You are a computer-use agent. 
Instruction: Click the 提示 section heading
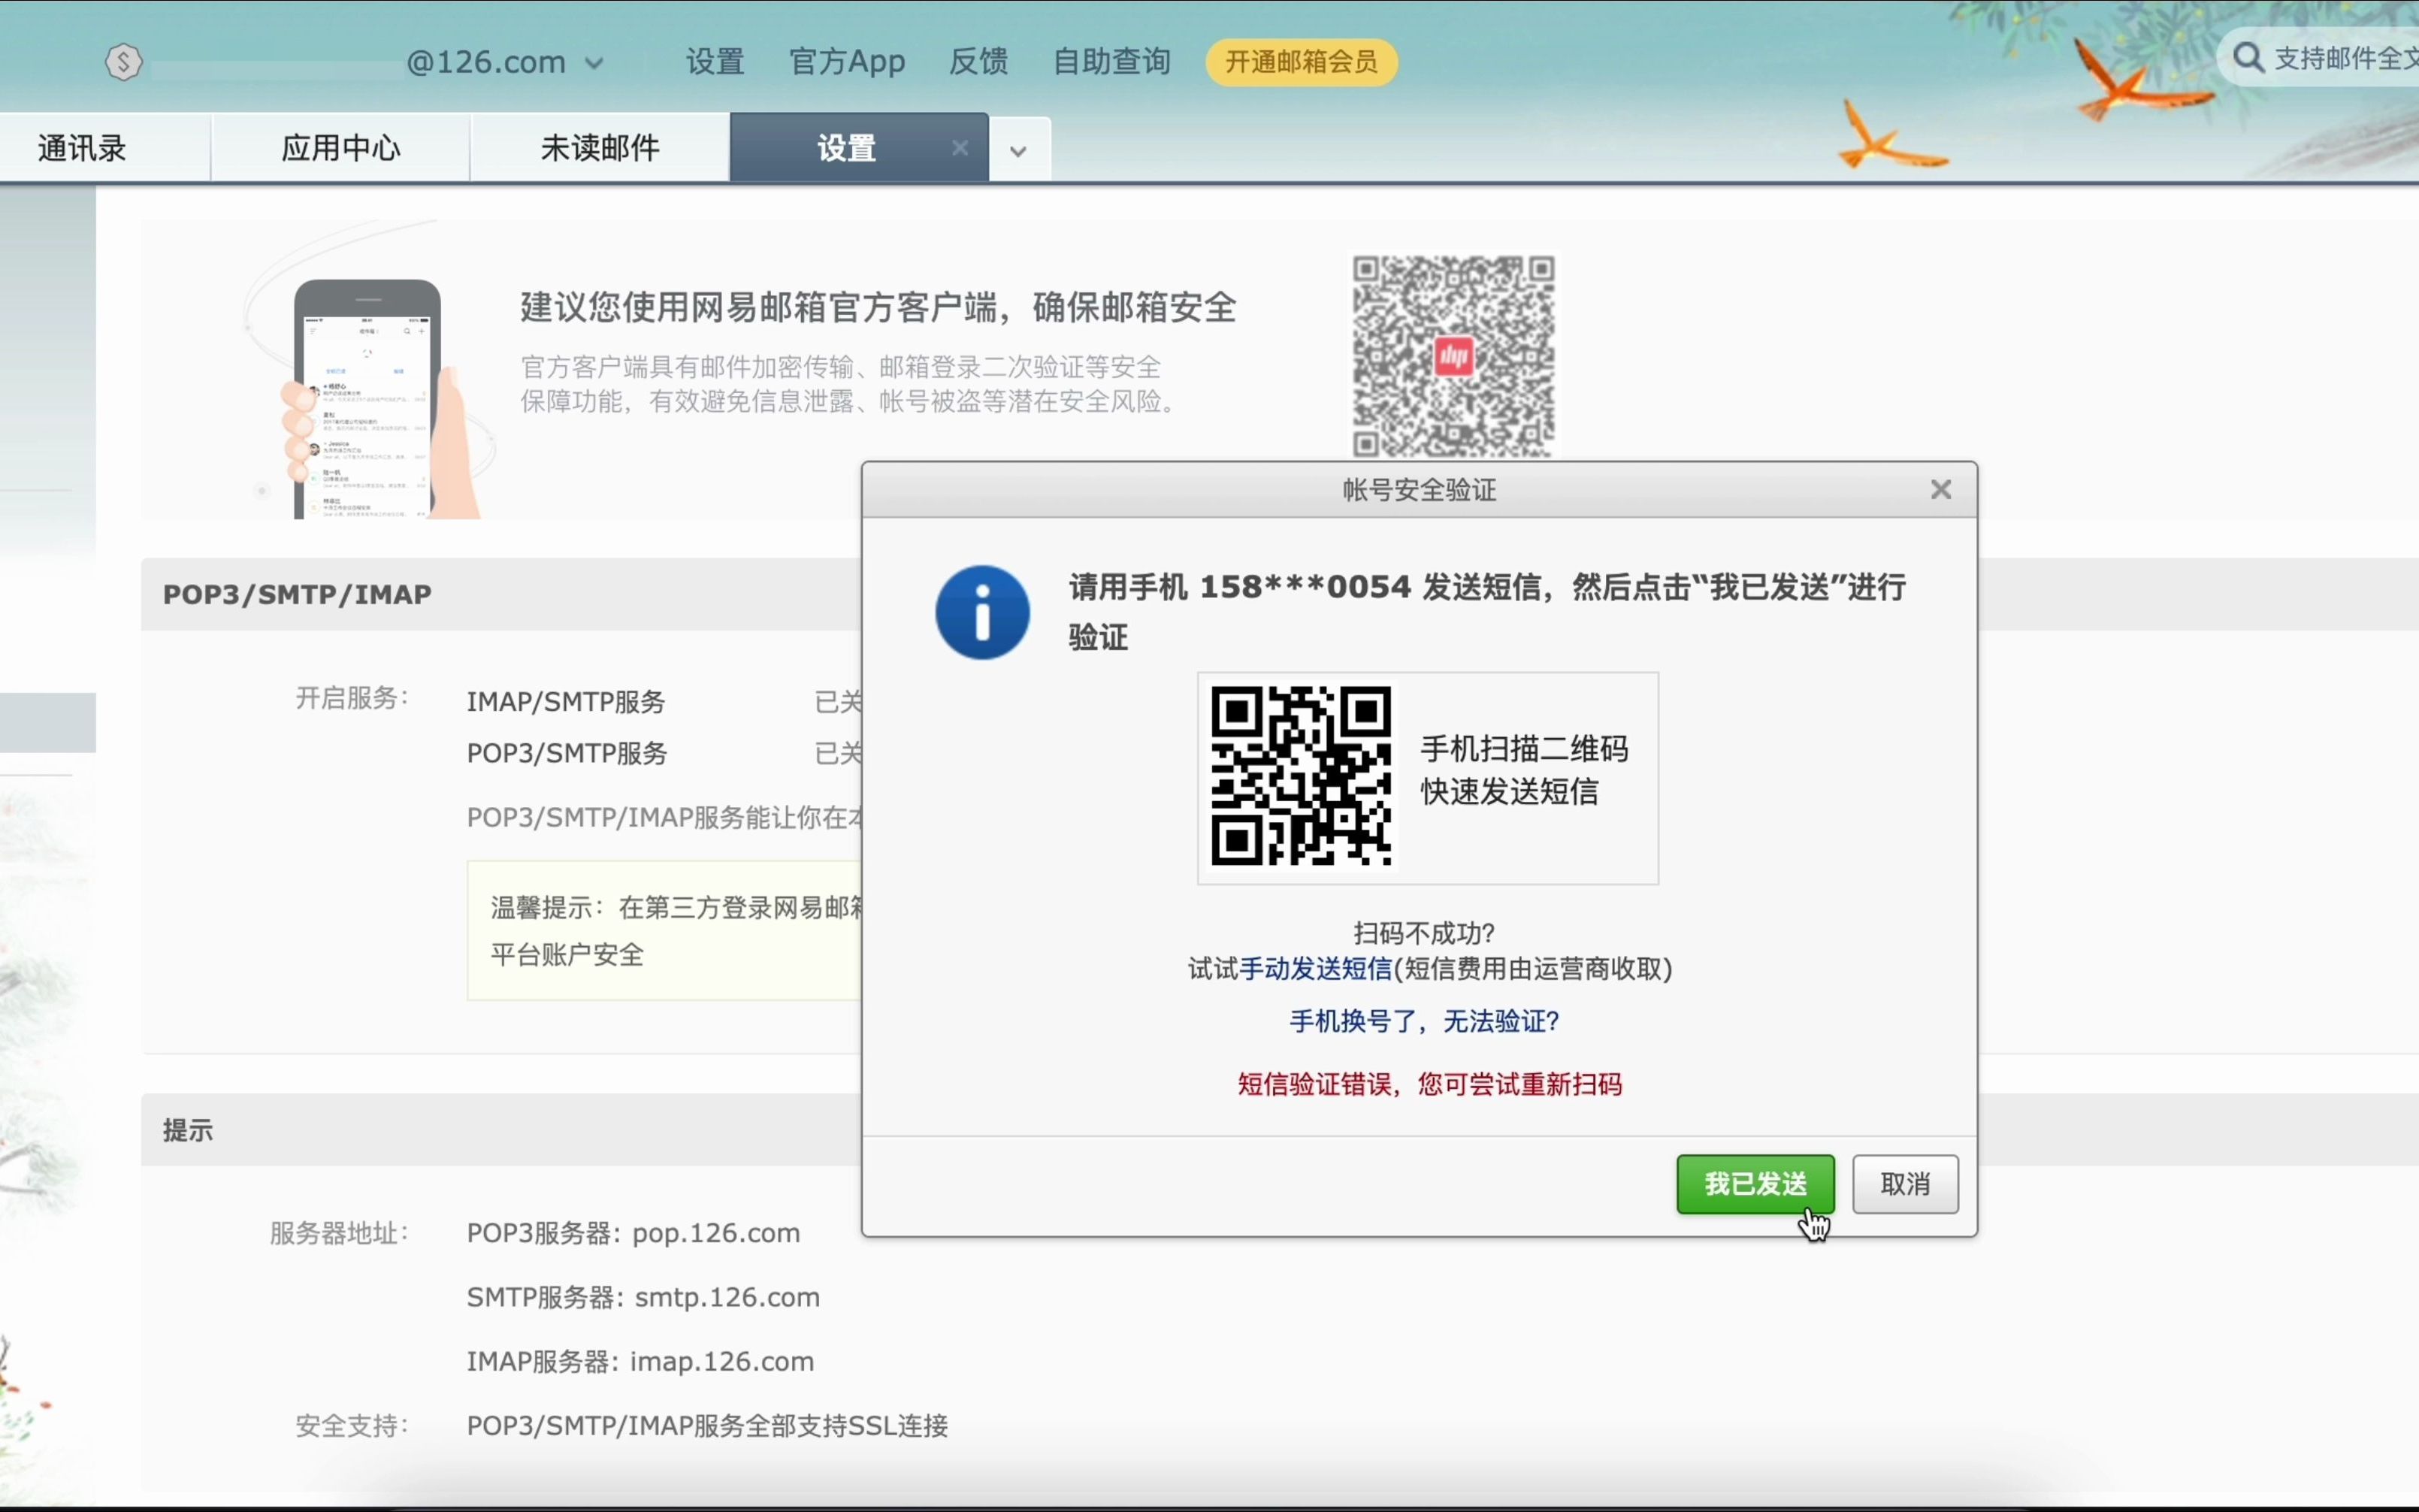(x=187, y=1130)
